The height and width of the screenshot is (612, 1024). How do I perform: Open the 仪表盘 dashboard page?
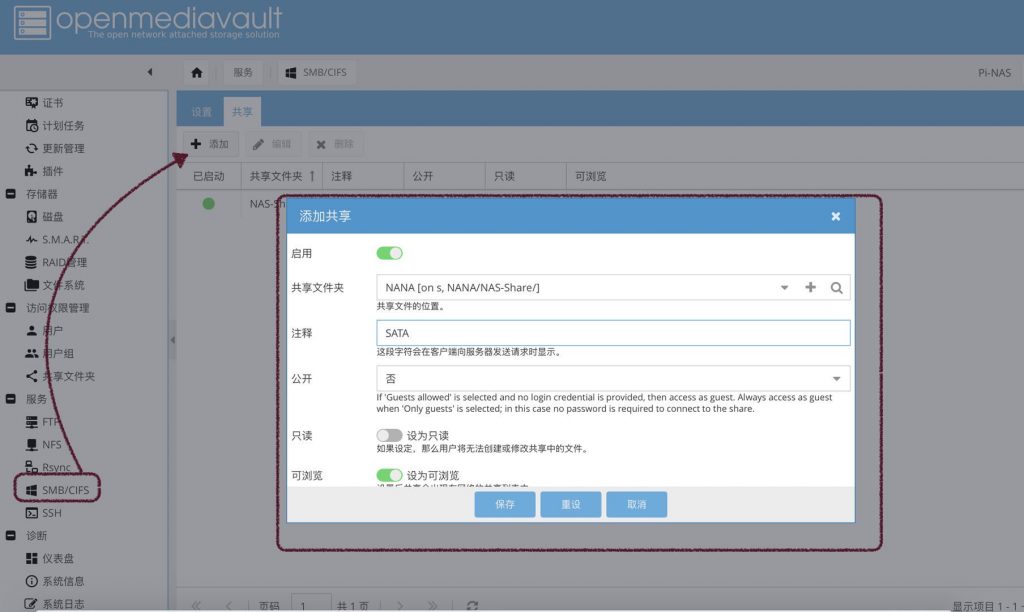click(50, 558)
